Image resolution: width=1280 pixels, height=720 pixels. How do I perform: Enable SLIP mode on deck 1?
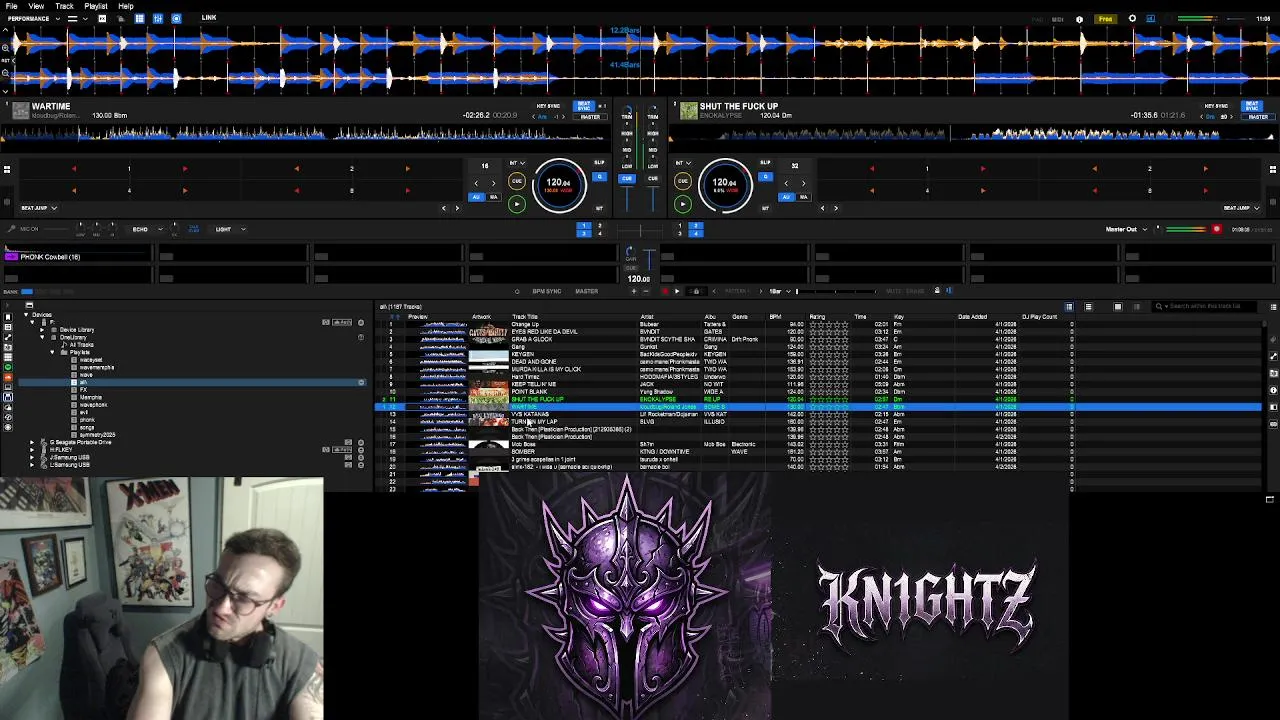click(598, 162)
